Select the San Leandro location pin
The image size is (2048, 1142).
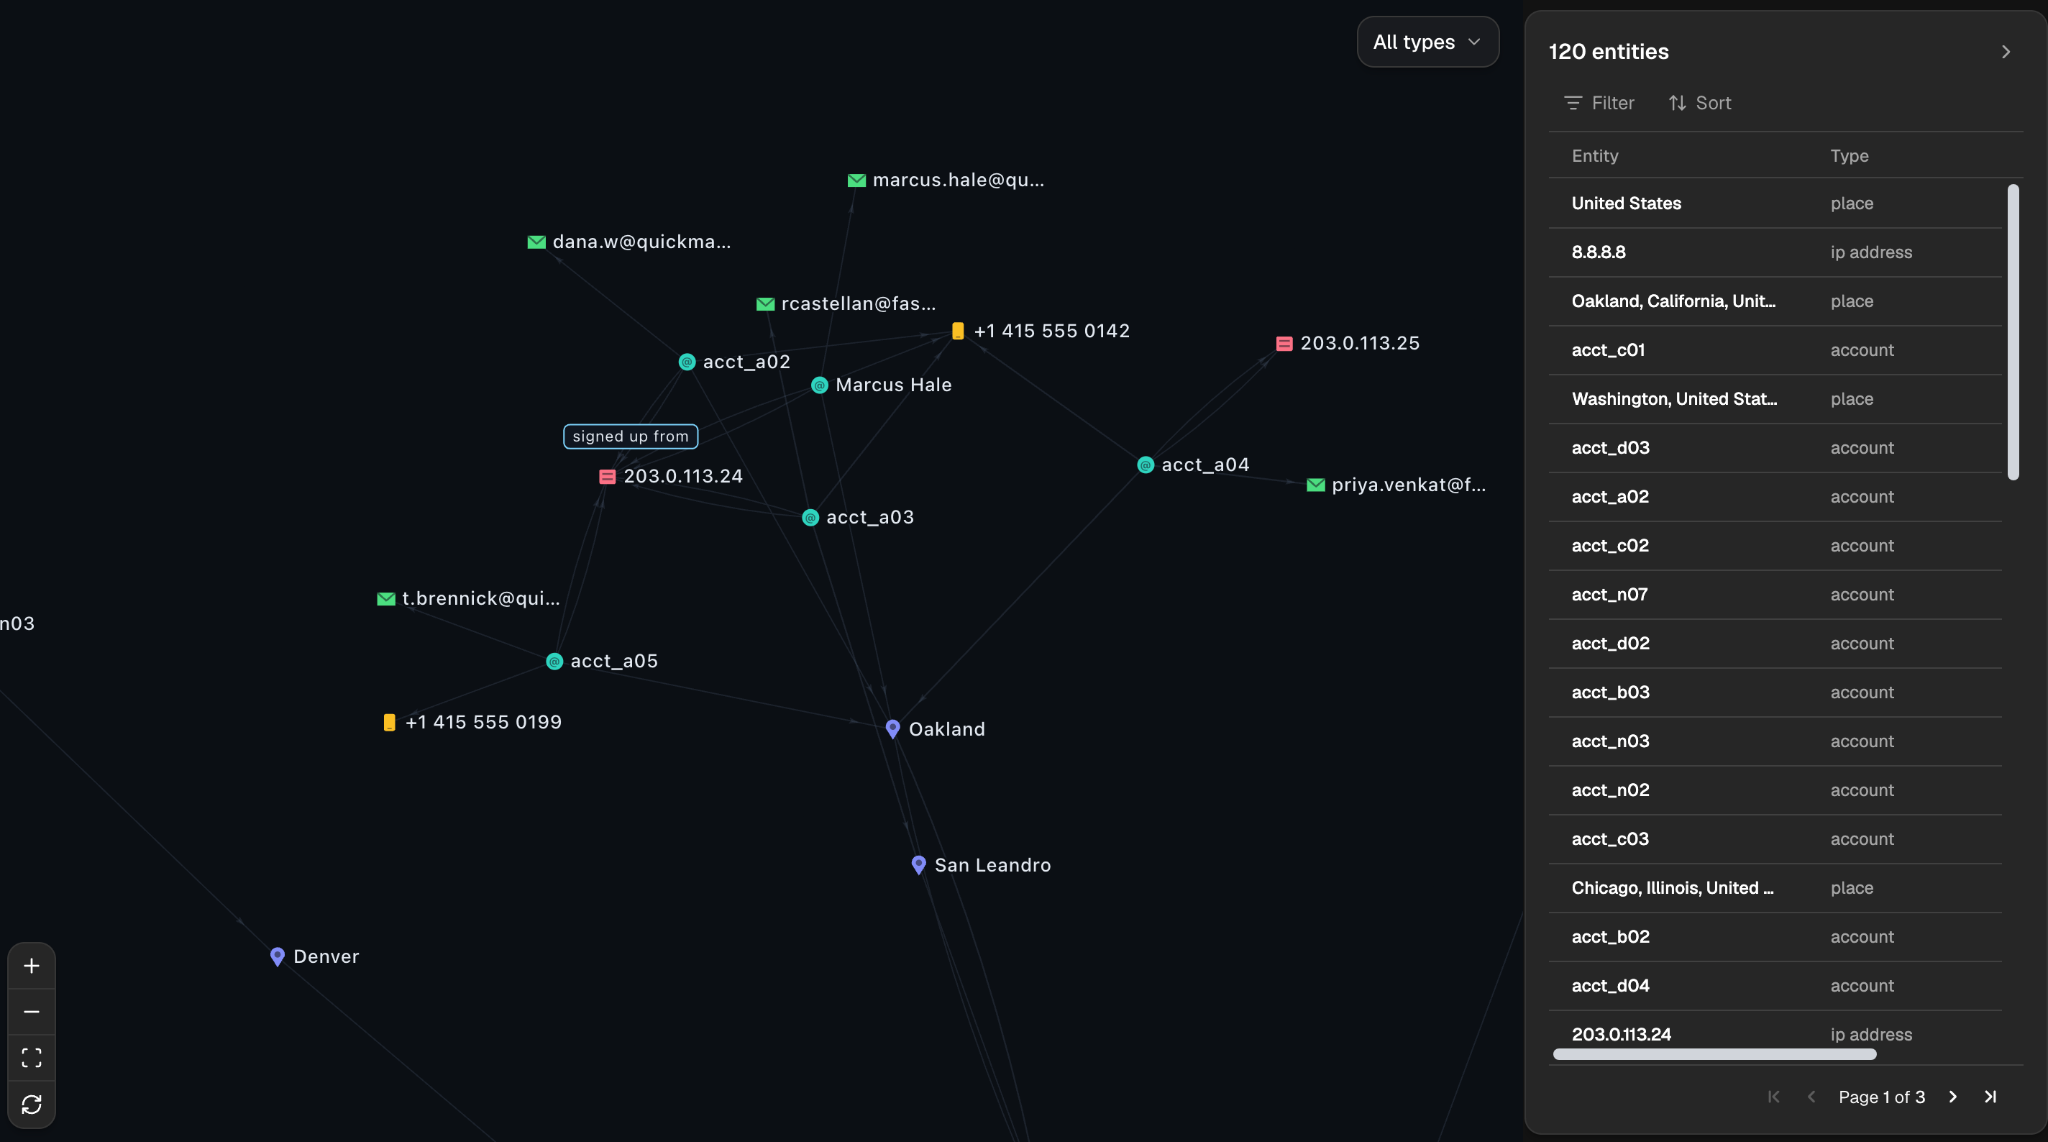coord(919,865)
